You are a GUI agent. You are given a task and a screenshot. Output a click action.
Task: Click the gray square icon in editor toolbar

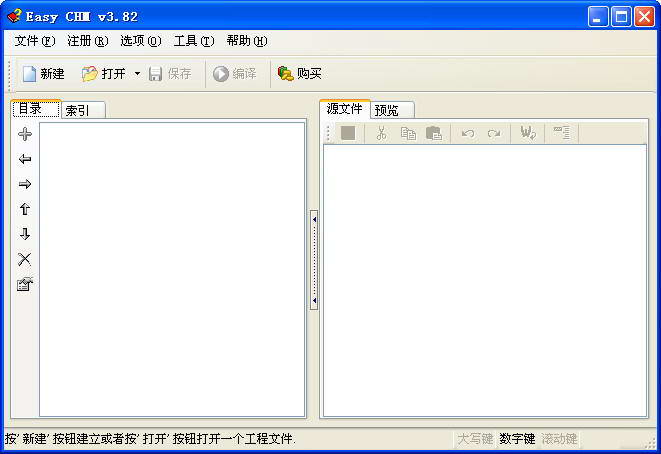point(348,133)
